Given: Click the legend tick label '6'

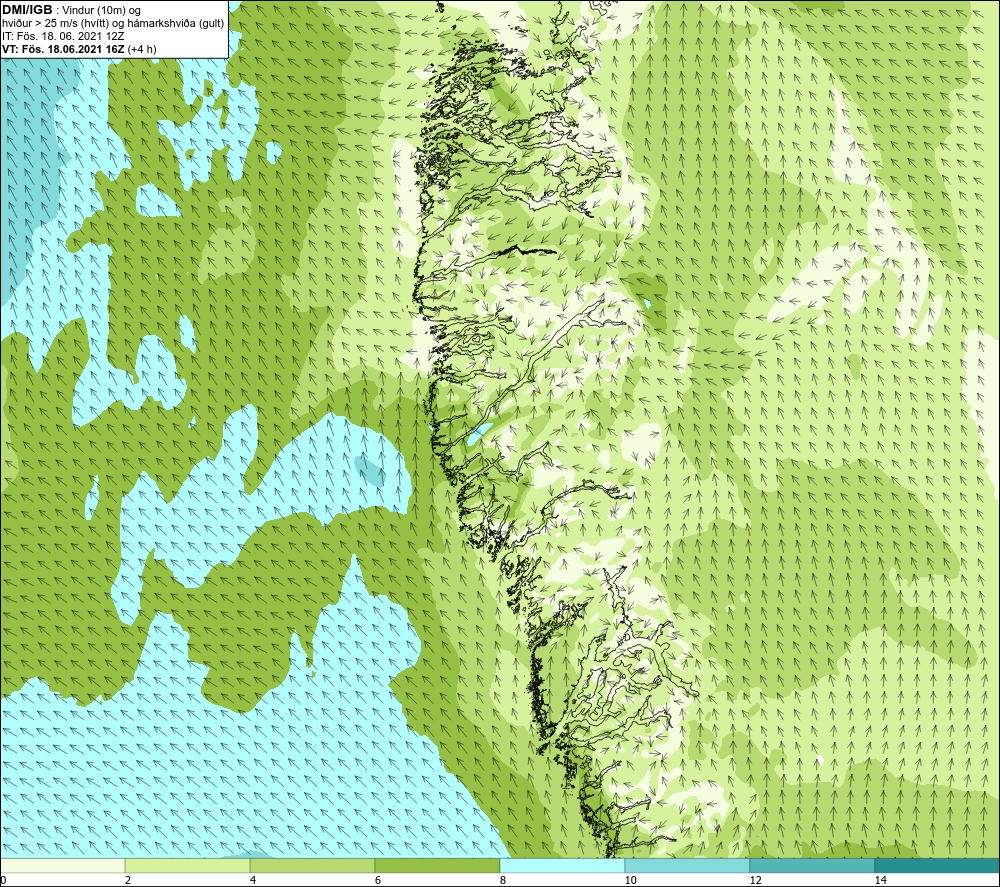Looking at the screenshot, I should pyautogui.click(x=378, y=880).
